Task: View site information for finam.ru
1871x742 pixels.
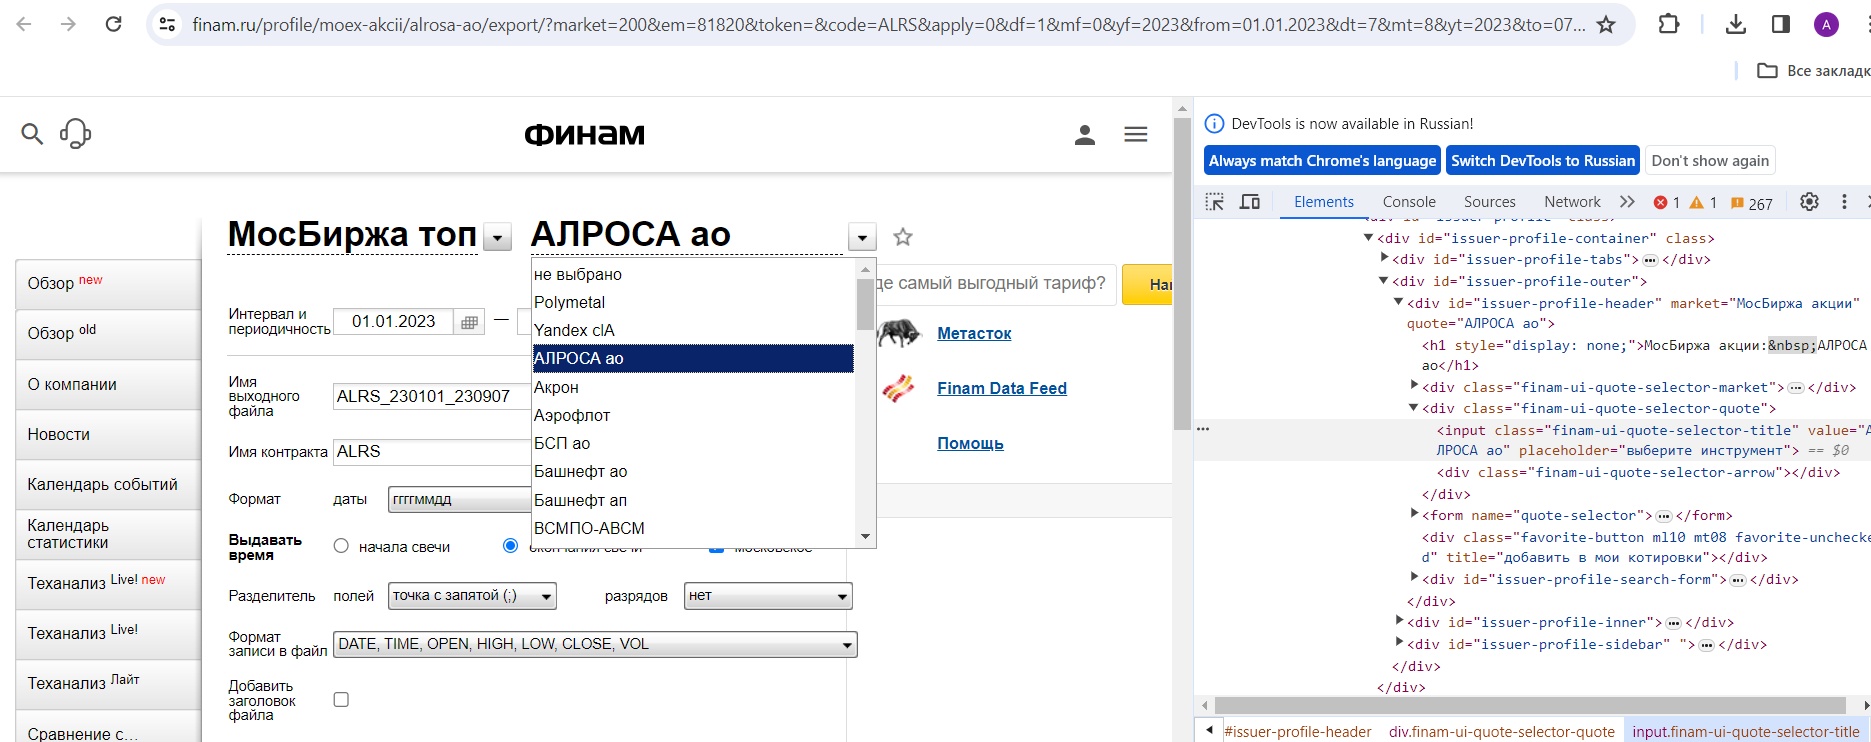Action: pyautogui.click(x=168, y=24)
